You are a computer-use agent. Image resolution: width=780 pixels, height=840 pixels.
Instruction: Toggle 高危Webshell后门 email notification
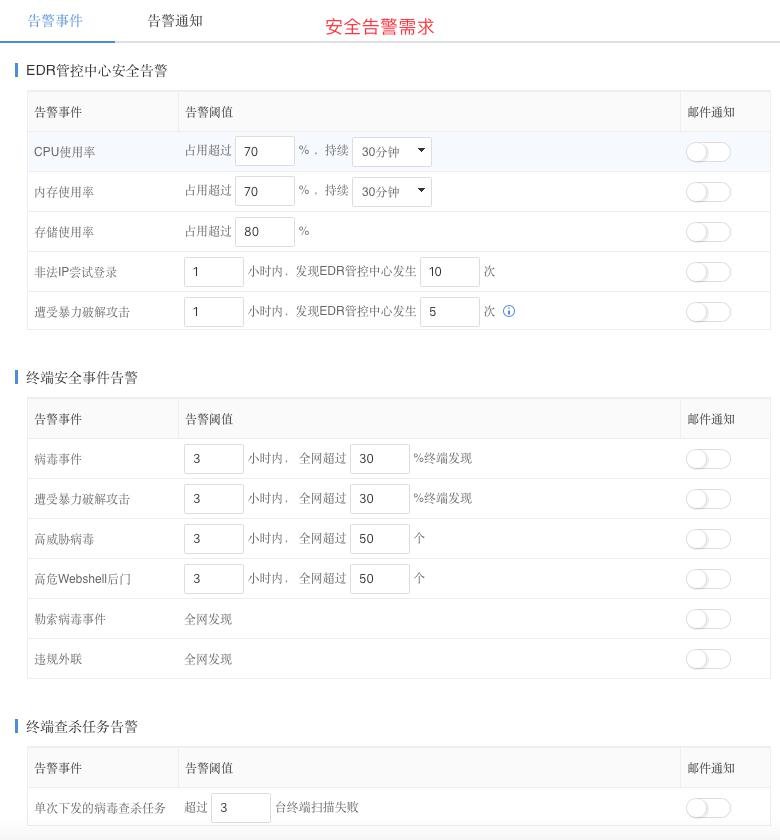click(708, 579)
